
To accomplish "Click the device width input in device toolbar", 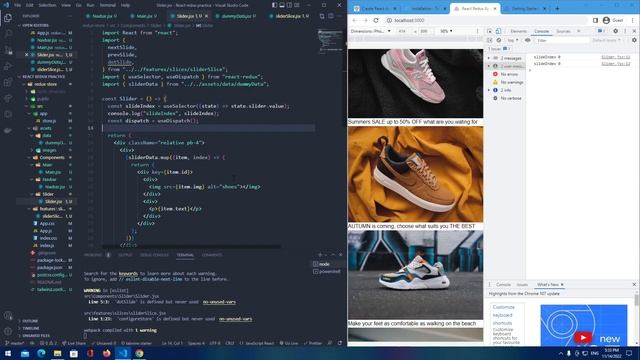I will 403,31.
